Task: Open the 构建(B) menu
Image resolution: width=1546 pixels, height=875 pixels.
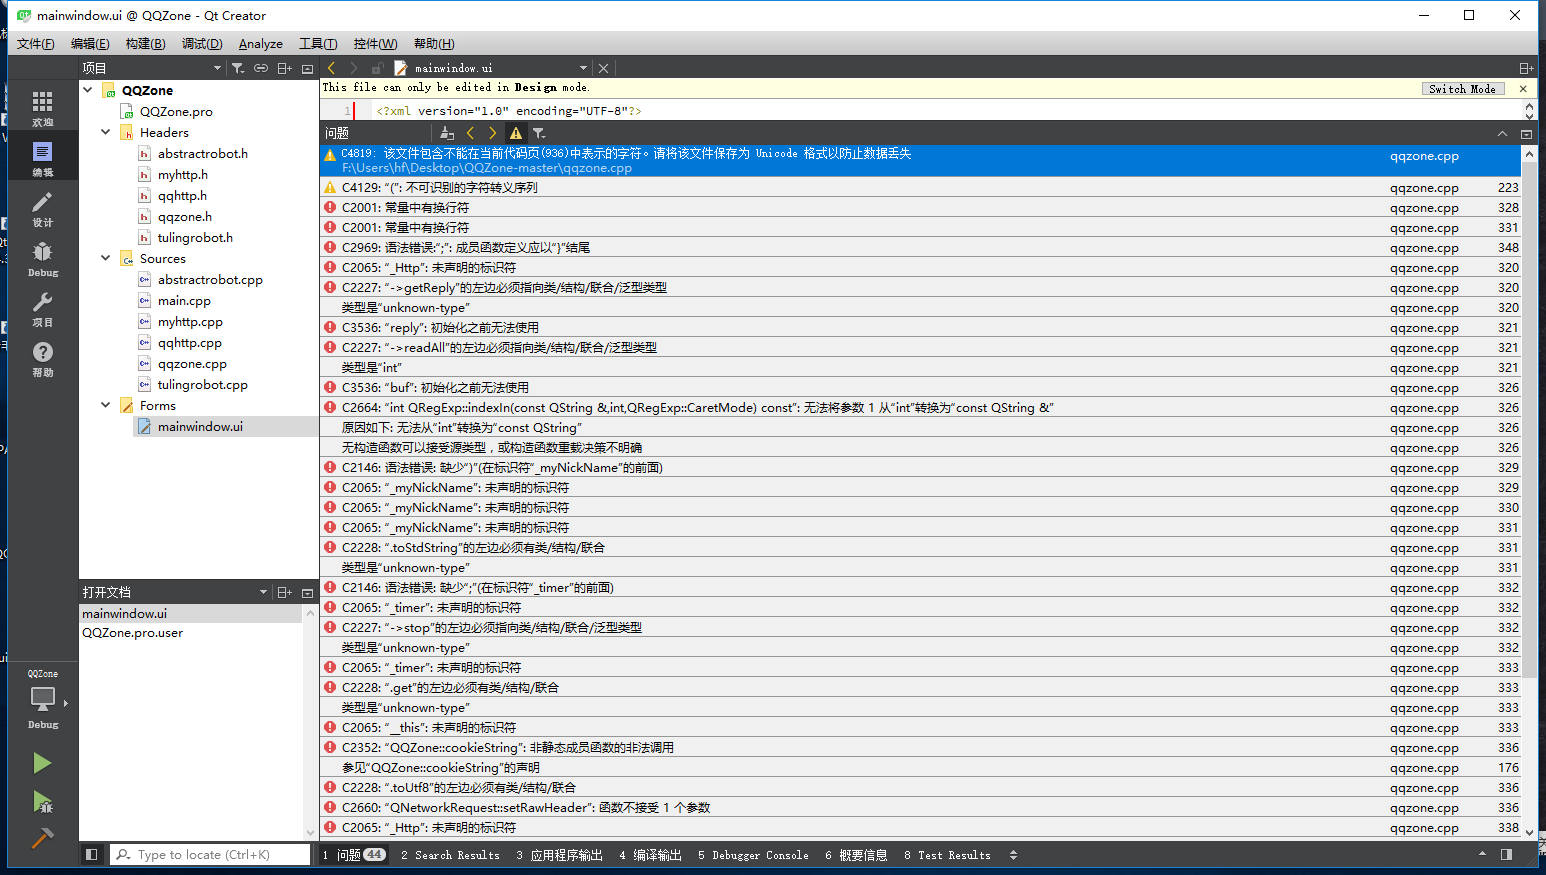Action: [x=145, y=43]
